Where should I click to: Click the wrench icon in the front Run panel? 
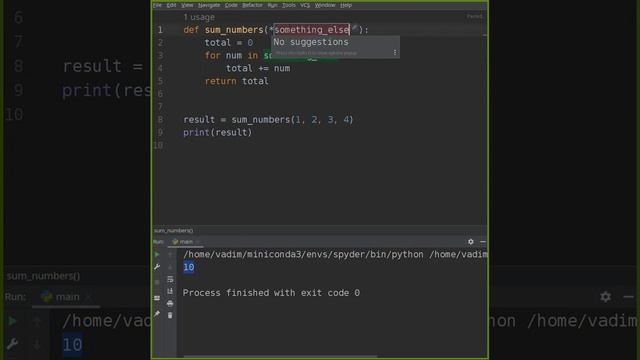(157, 267)
